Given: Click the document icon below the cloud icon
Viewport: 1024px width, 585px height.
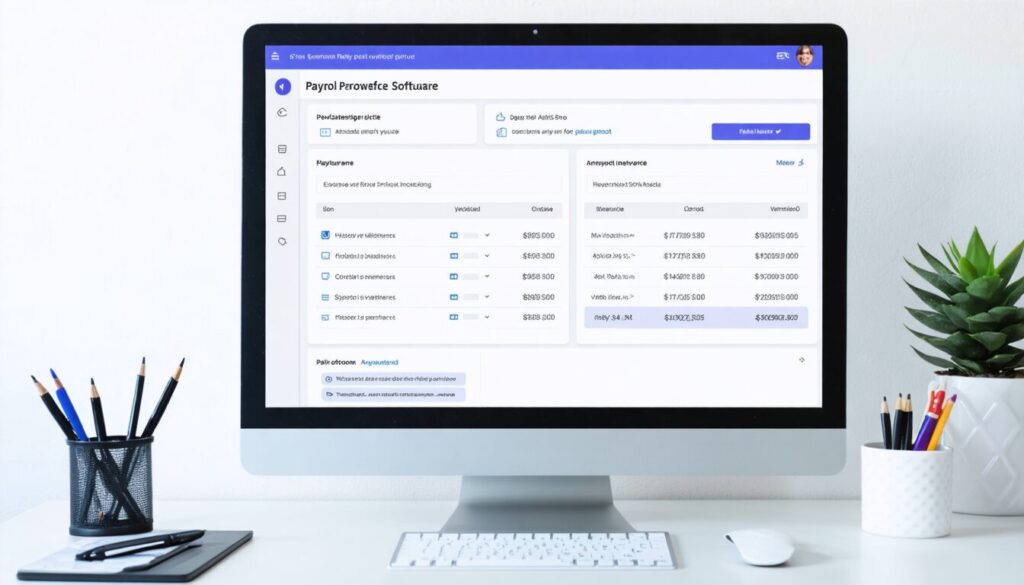Looking at the screenshot, I should [502, 132].
